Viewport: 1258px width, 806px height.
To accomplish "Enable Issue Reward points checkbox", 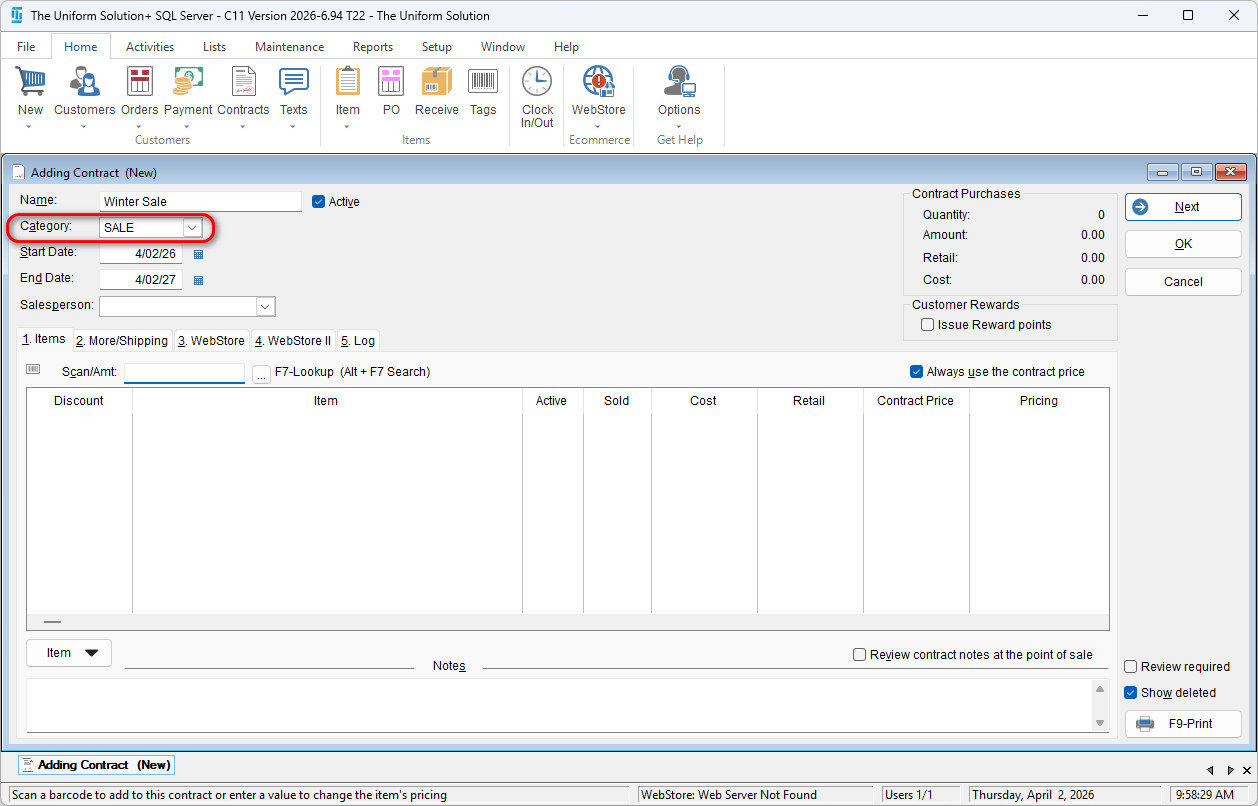I will pos(928,325).
